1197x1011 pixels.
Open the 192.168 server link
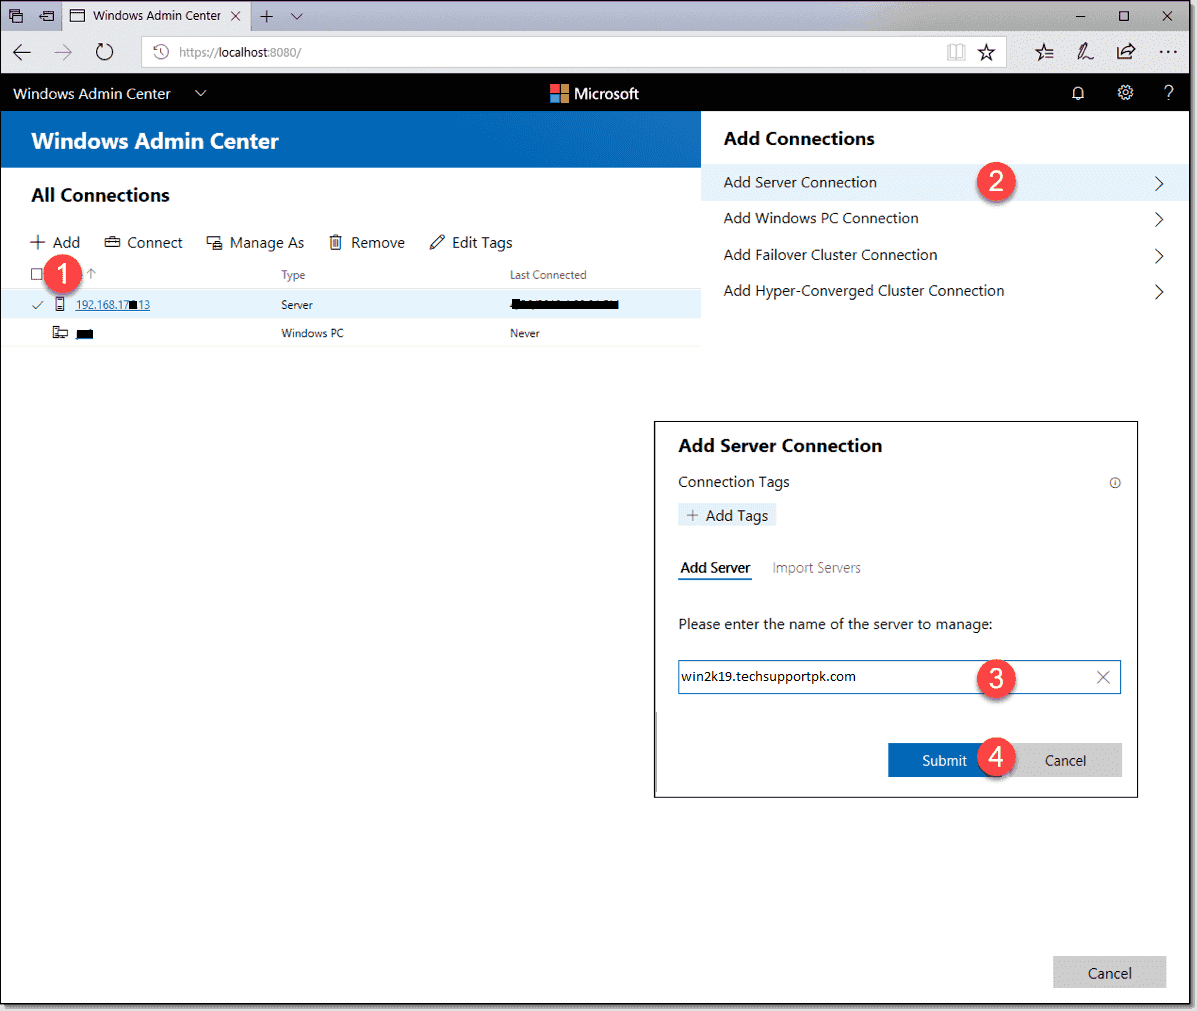click(112, 305)
